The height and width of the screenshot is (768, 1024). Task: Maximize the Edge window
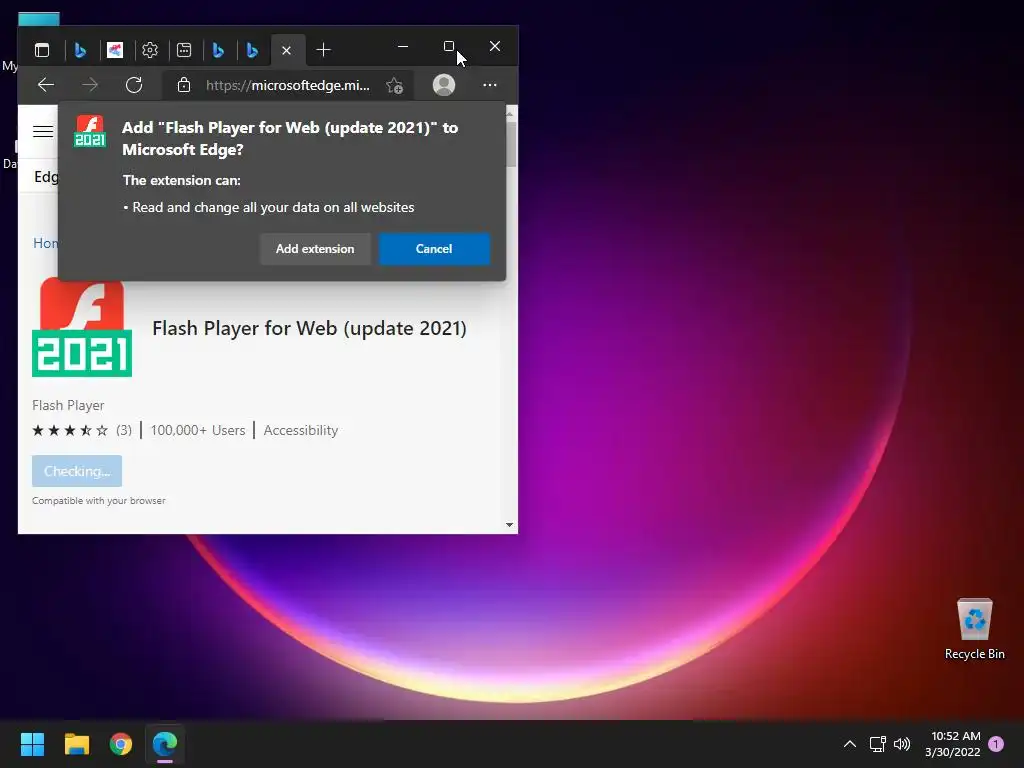(x=449, y=46)
